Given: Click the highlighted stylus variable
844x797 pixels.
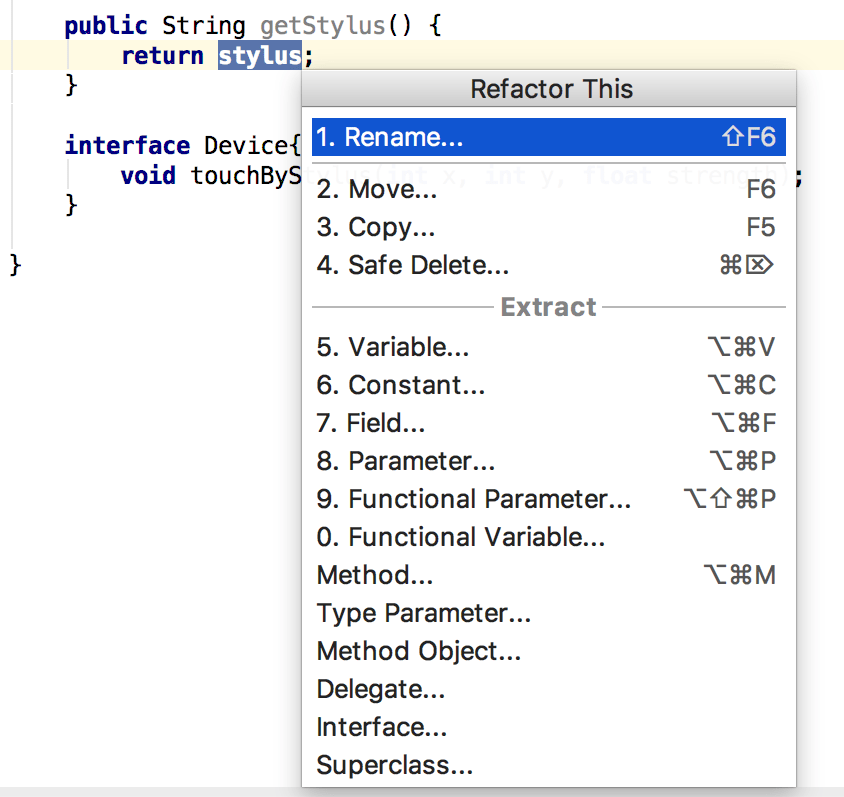Looking at the screenshot, I should click(258, 56).
